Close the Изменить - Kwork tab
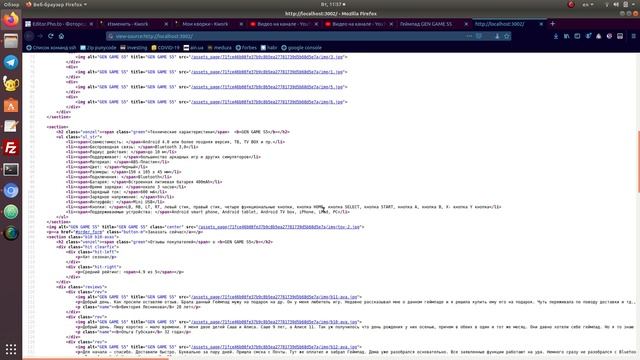Screen dimensions: 640x360 pos(166,24)
